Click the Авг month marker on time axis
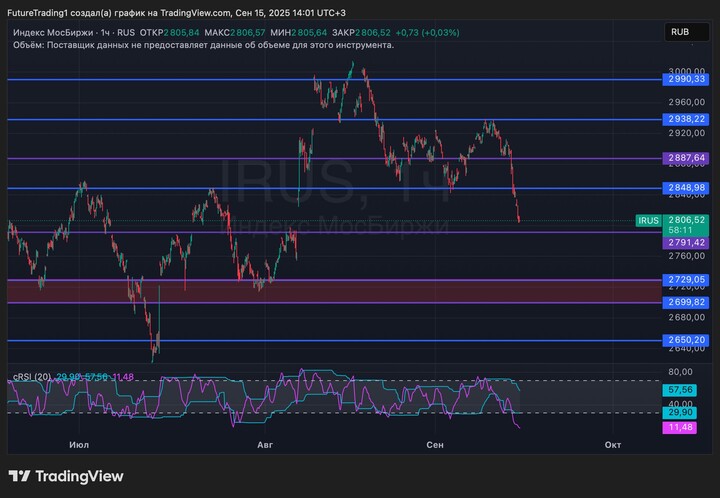Image resolution: width=720 pixels, height=498 pixels. tap(265, 445)
